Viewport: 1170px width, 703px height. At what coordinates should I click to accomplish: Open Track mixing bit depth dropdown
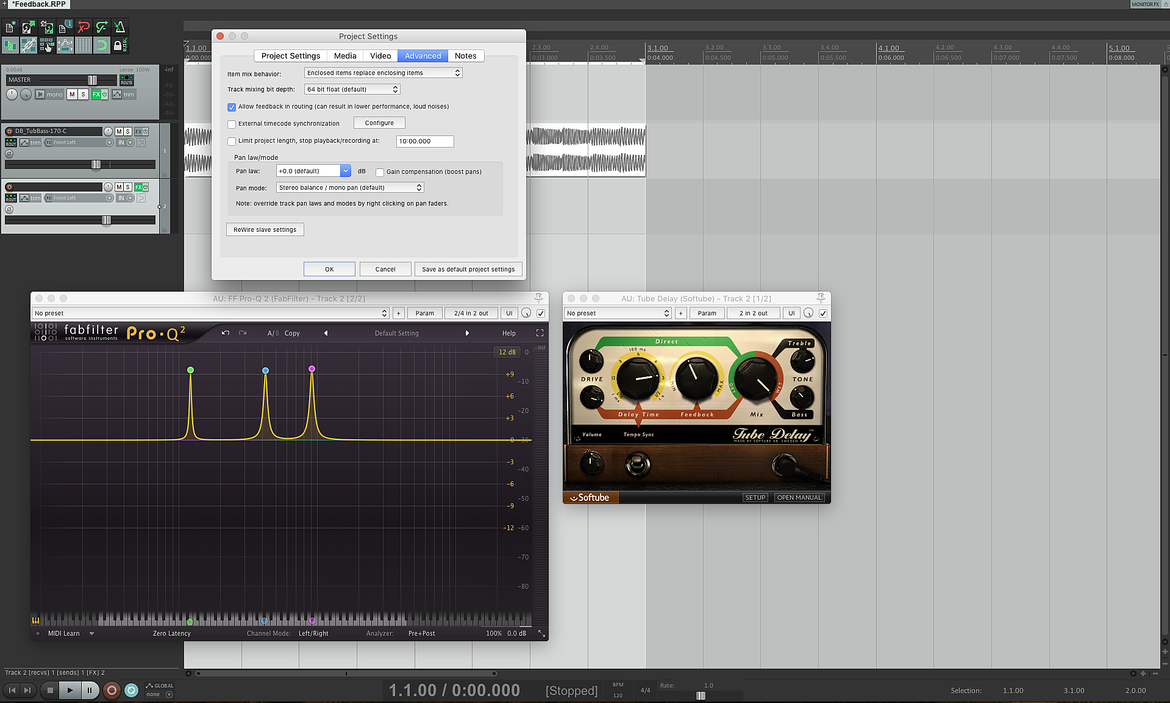(x=352, y=90)
